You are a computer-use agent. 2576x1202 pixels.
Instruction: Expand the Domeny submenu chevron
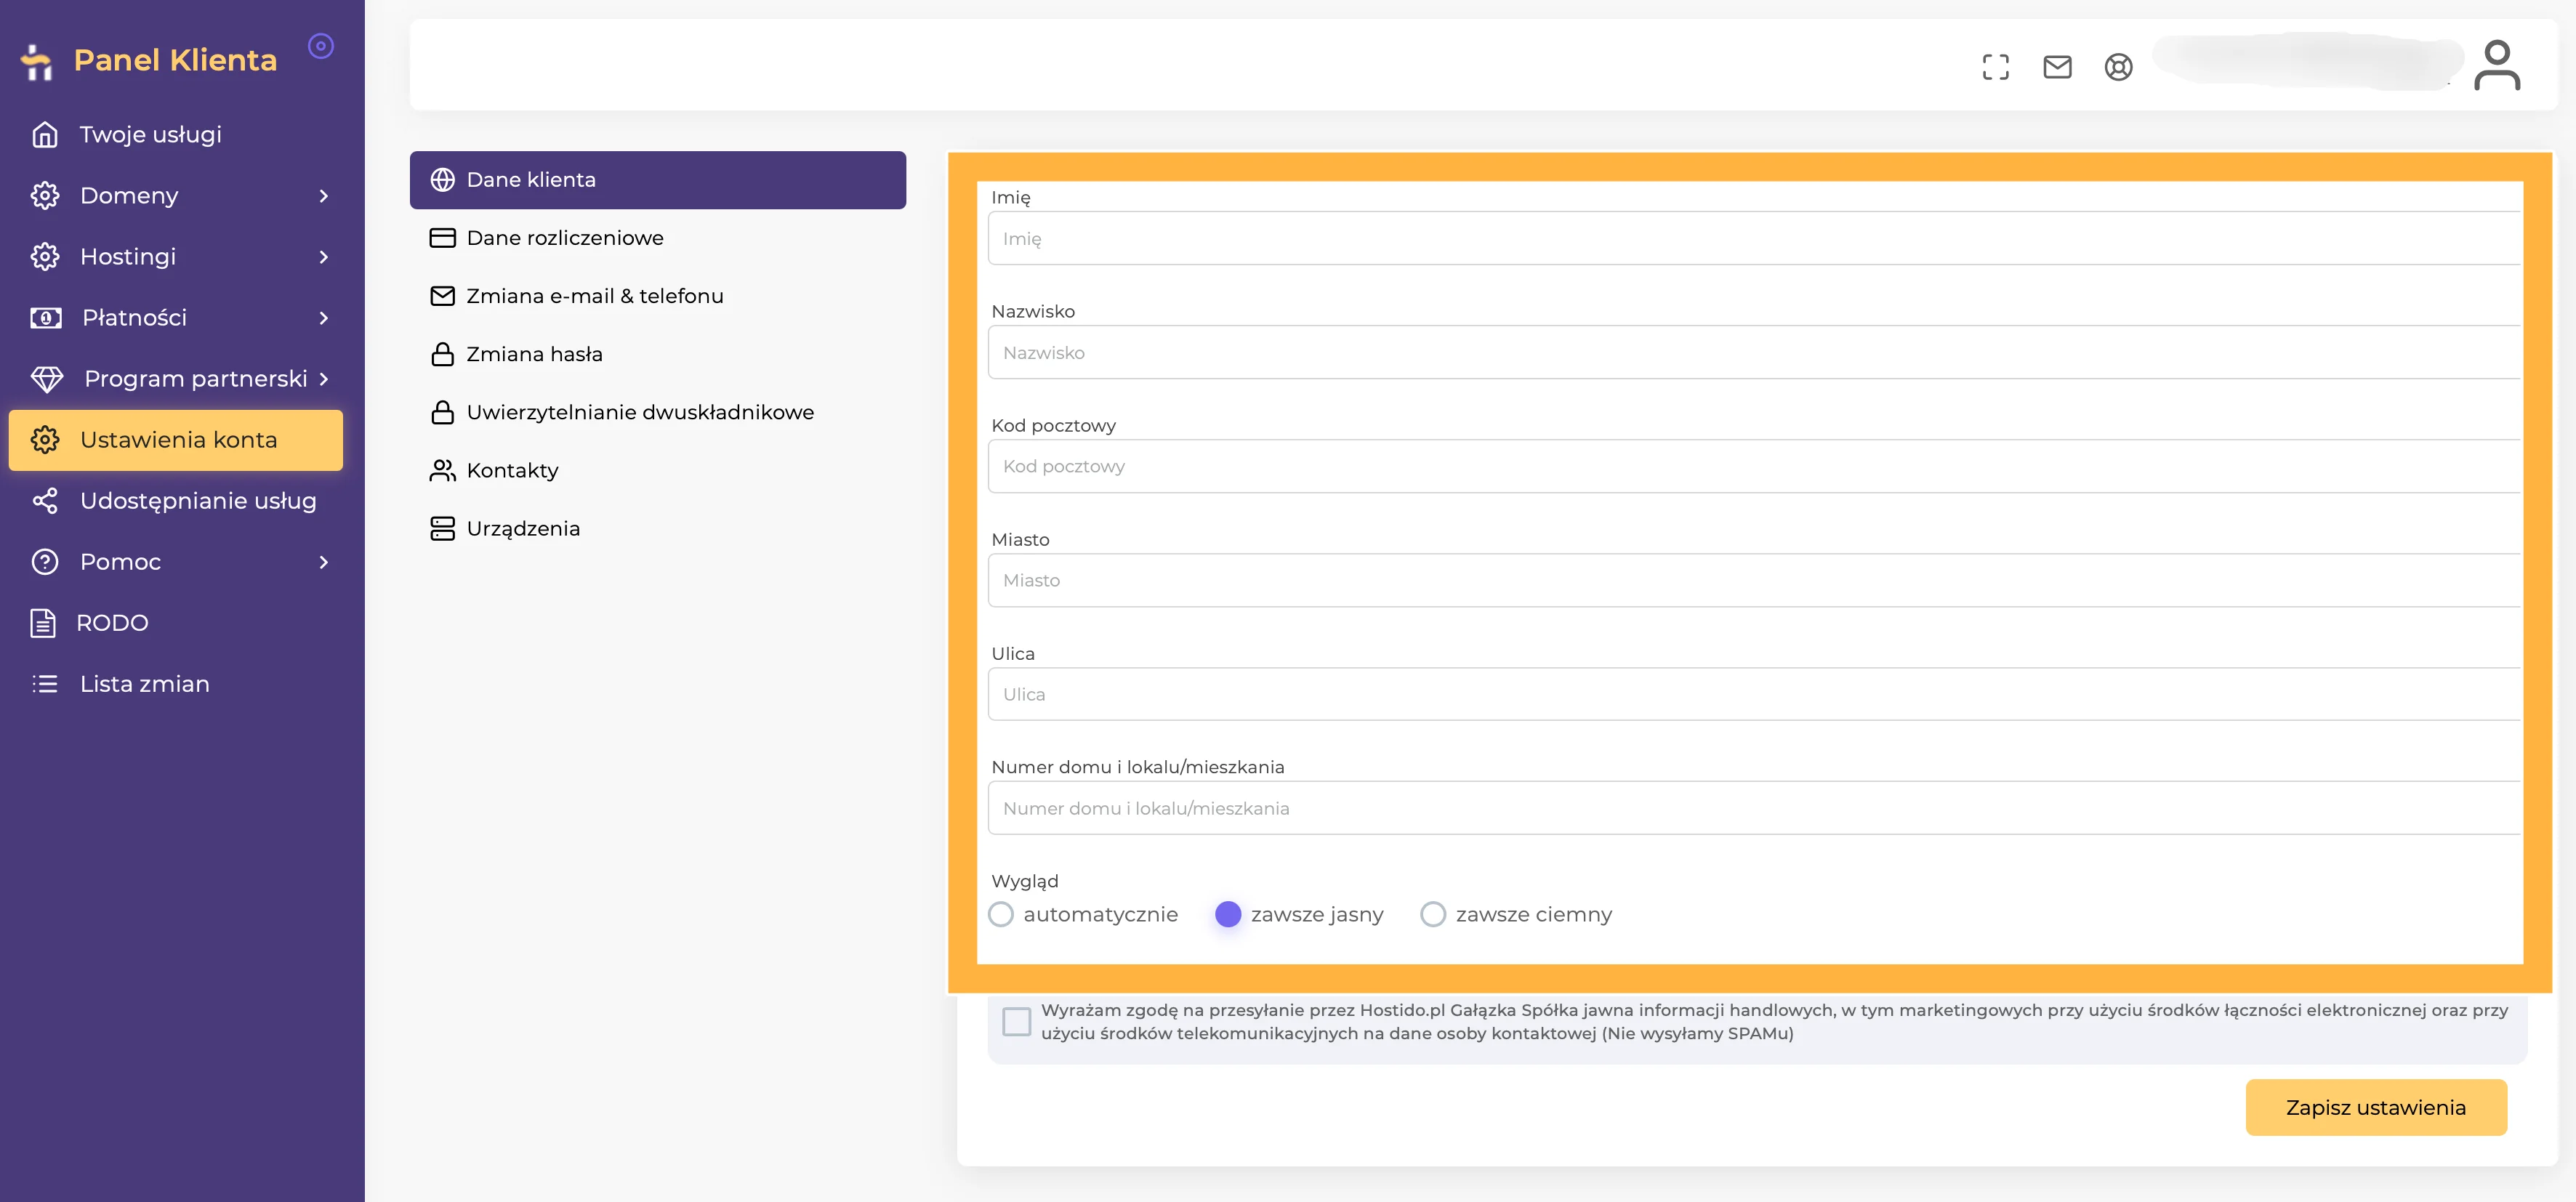pyautogui.click(x=323, y=196)
